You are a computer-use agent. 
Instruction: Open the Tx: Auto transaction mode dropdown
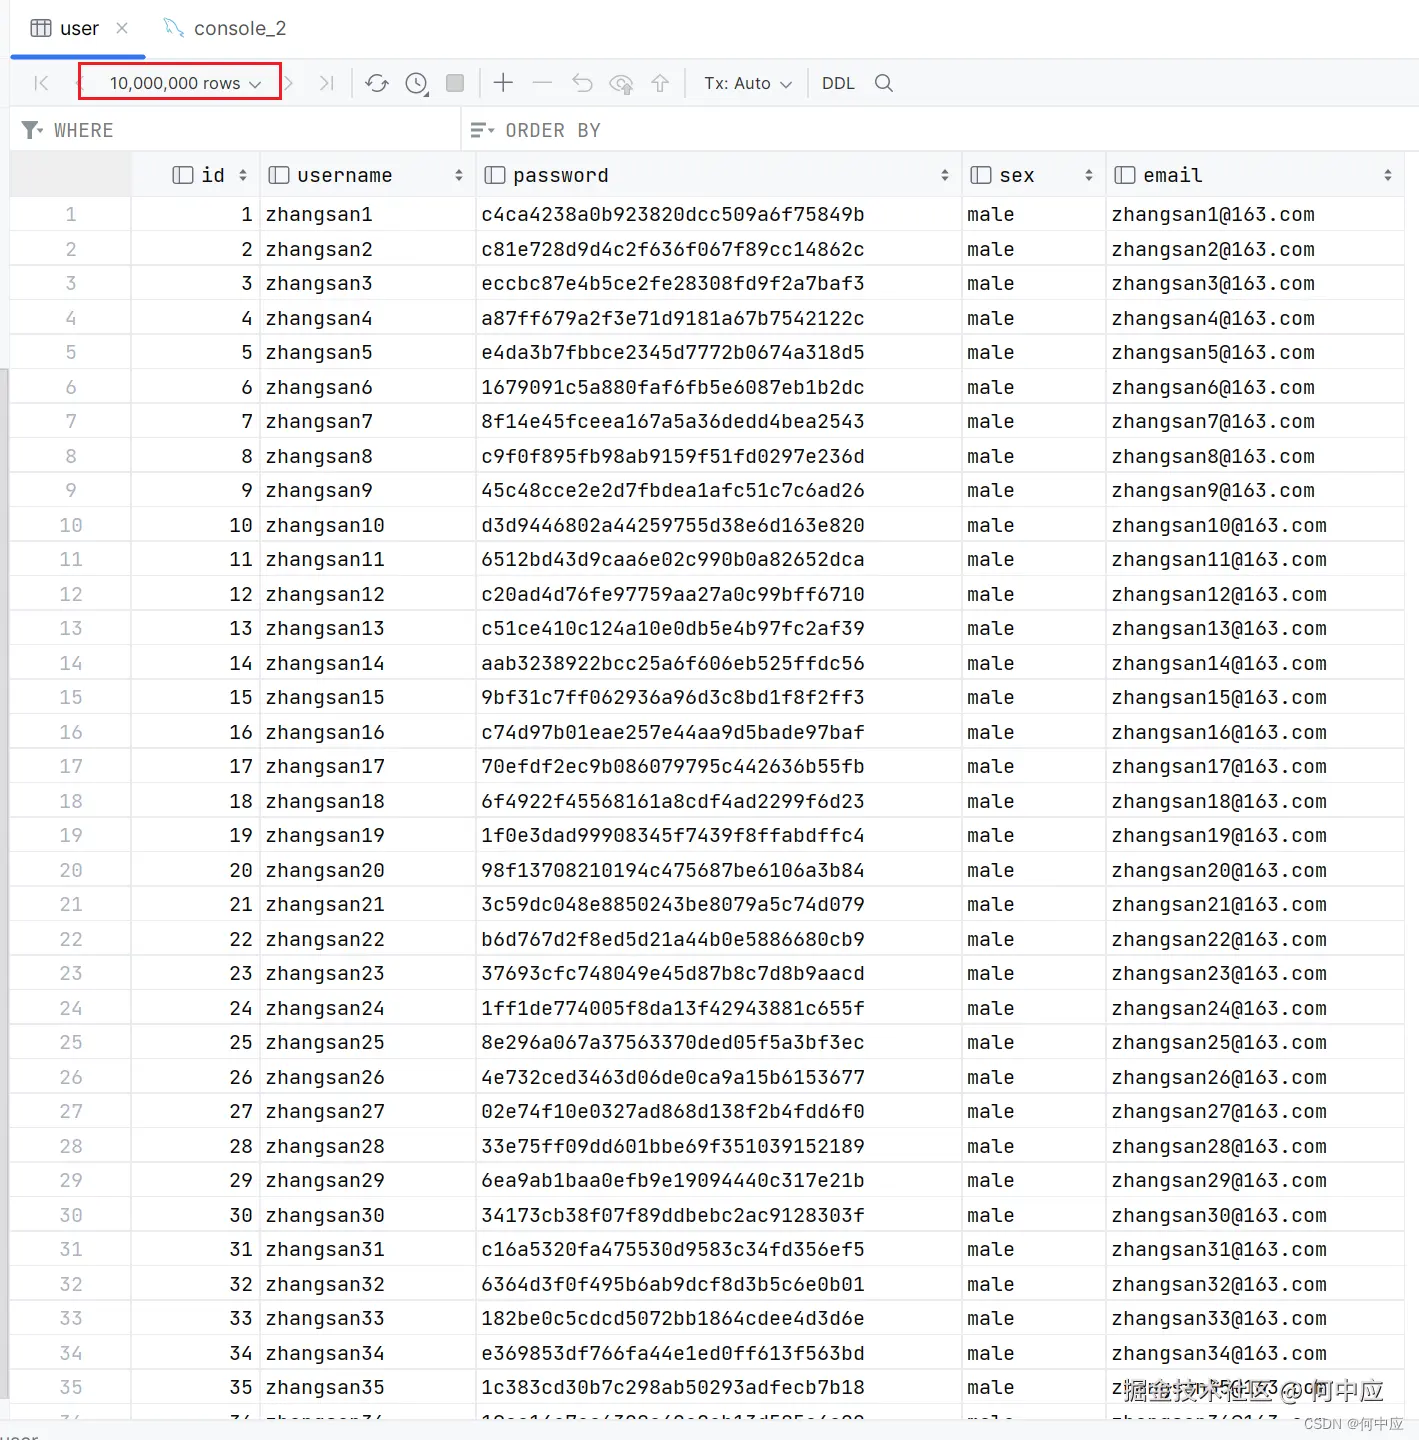[x=748, y=83]
